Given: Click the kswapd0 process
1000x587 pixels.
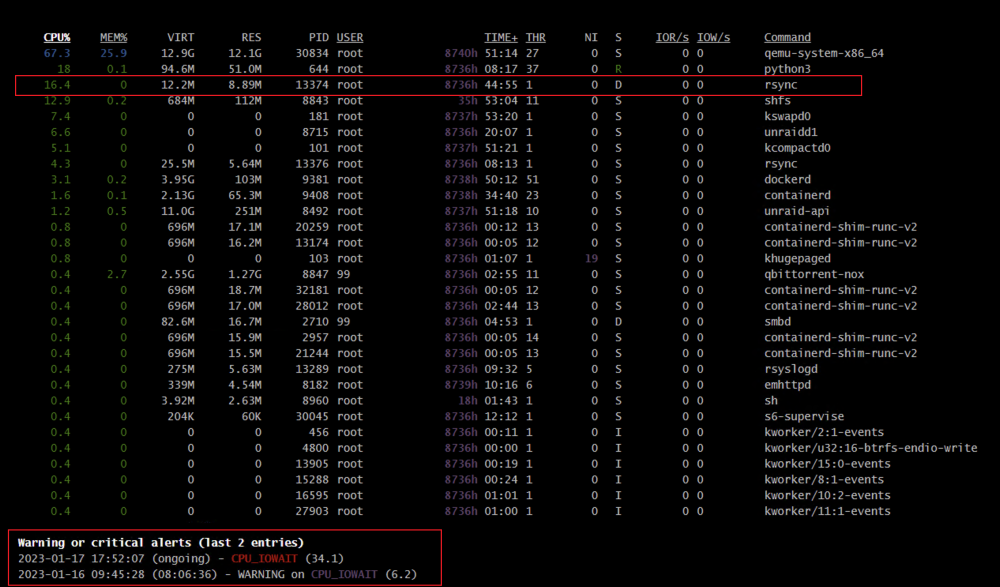Looking at the screenshot, I should pyautogui.click(x=788, y=116).
